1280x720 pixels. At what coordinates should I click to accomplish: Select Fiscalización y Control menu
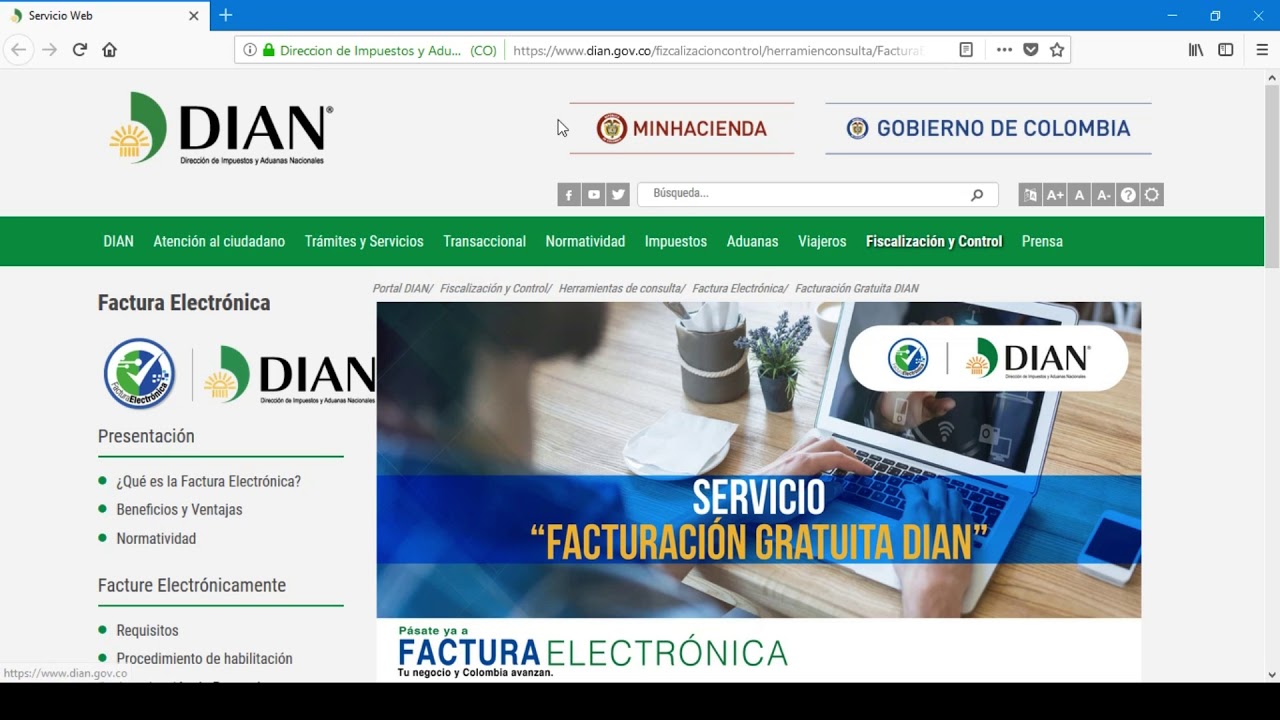click(934, 241)
